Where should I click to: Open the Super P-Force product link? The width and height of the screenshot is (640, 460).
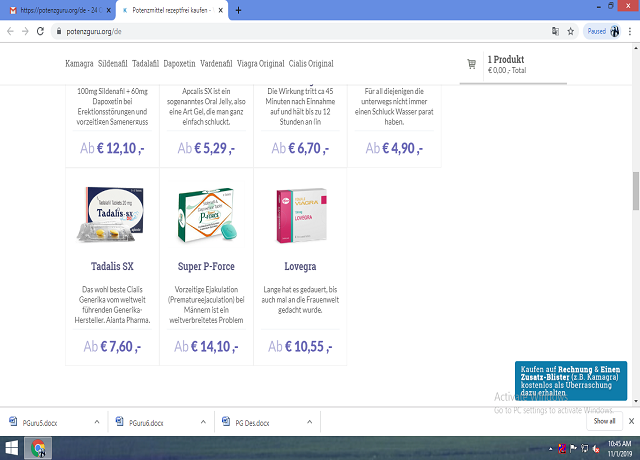coord(206,266)
